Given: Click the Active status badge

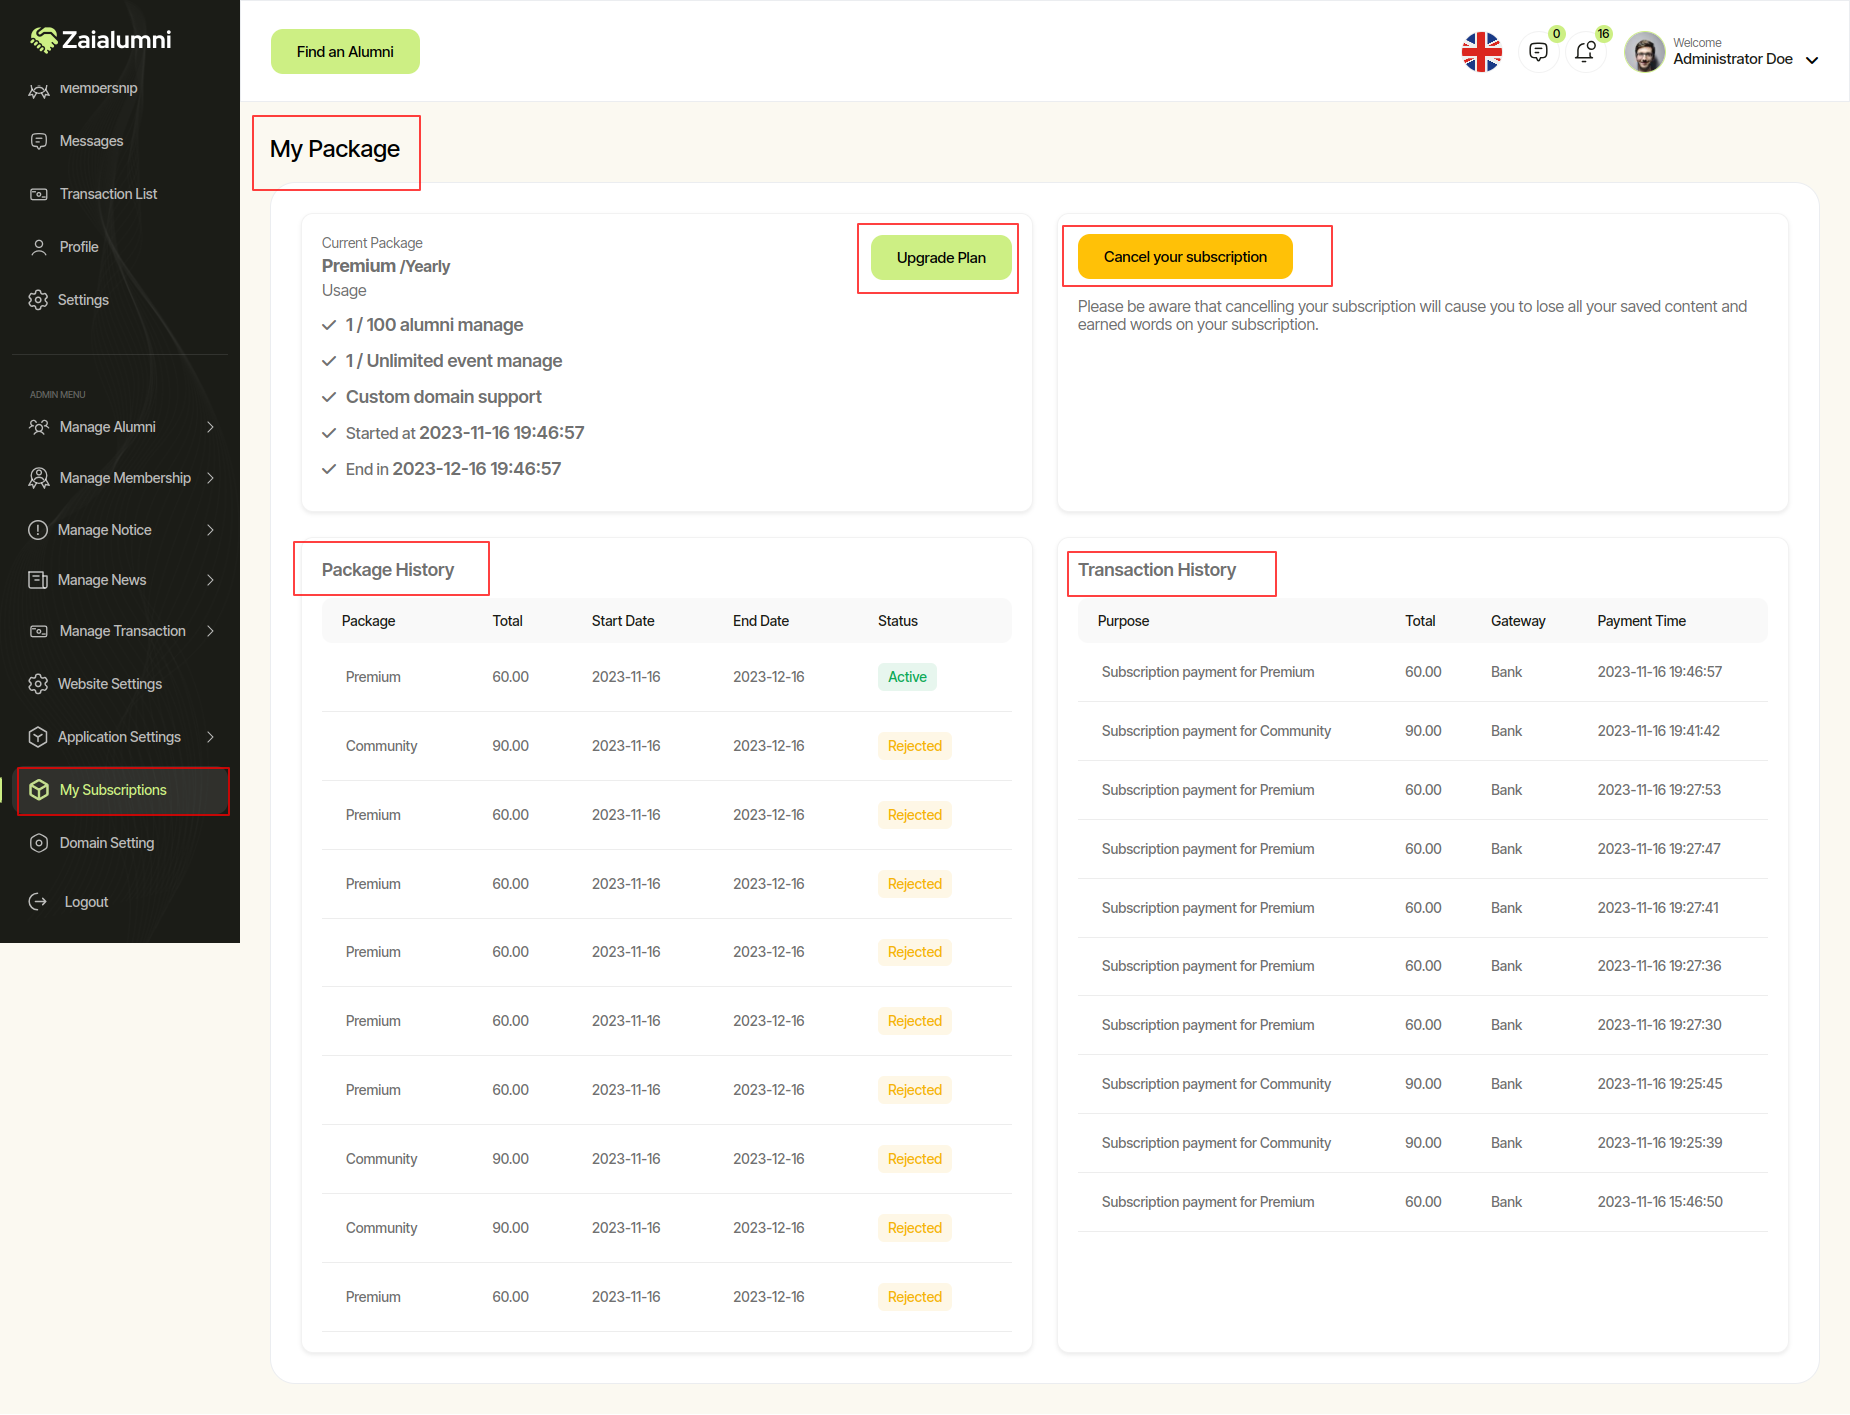Looking at the screenshot, I should (x=907, y=677).
